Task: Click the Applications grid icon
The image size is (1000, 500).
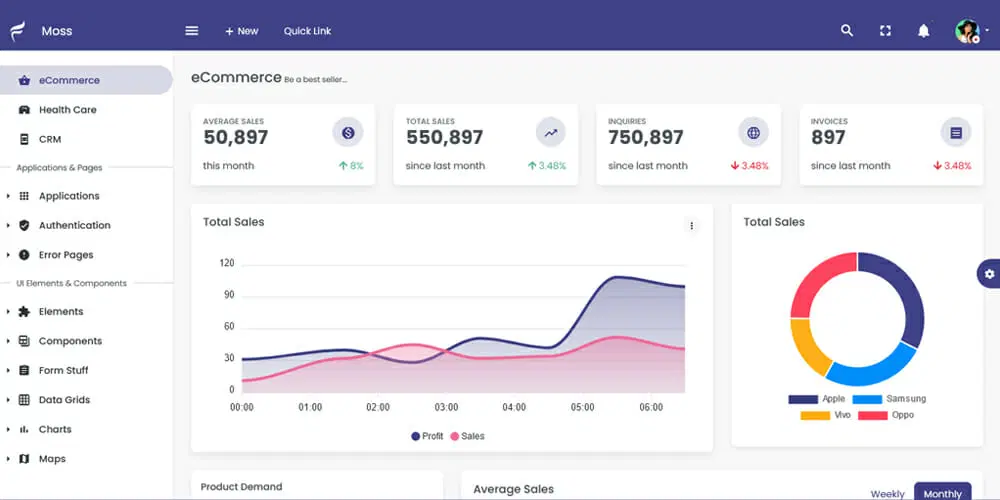Action: coord(24,196)
